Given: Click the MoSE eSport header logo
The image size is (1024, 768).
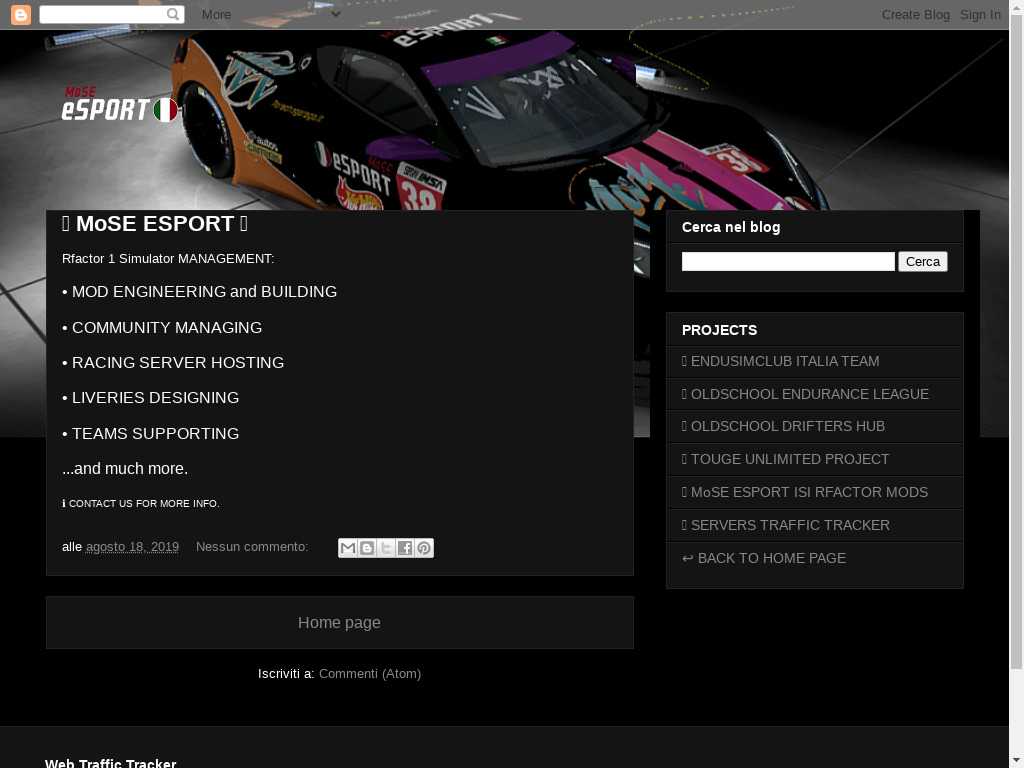Looking at the screenshot, I should 119,105.
